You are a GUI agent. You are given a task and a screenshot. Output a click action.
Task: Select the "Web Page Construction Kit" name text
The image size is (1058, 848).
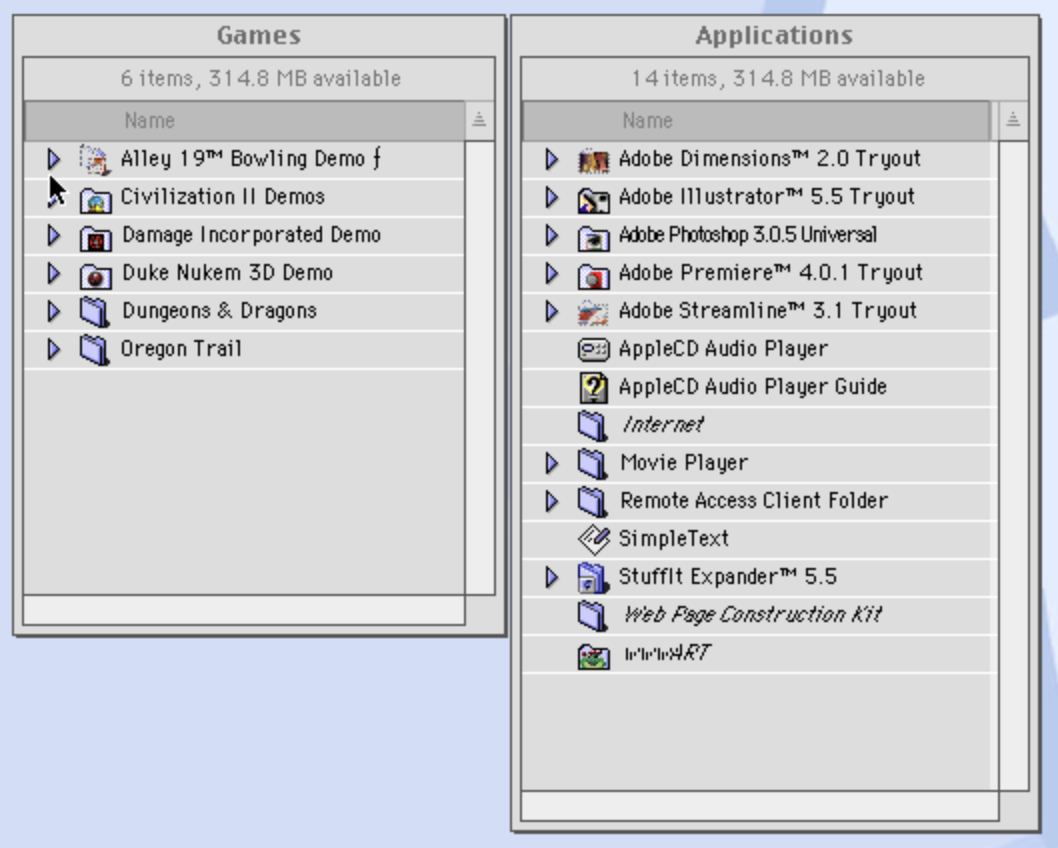tap(752, 615)
